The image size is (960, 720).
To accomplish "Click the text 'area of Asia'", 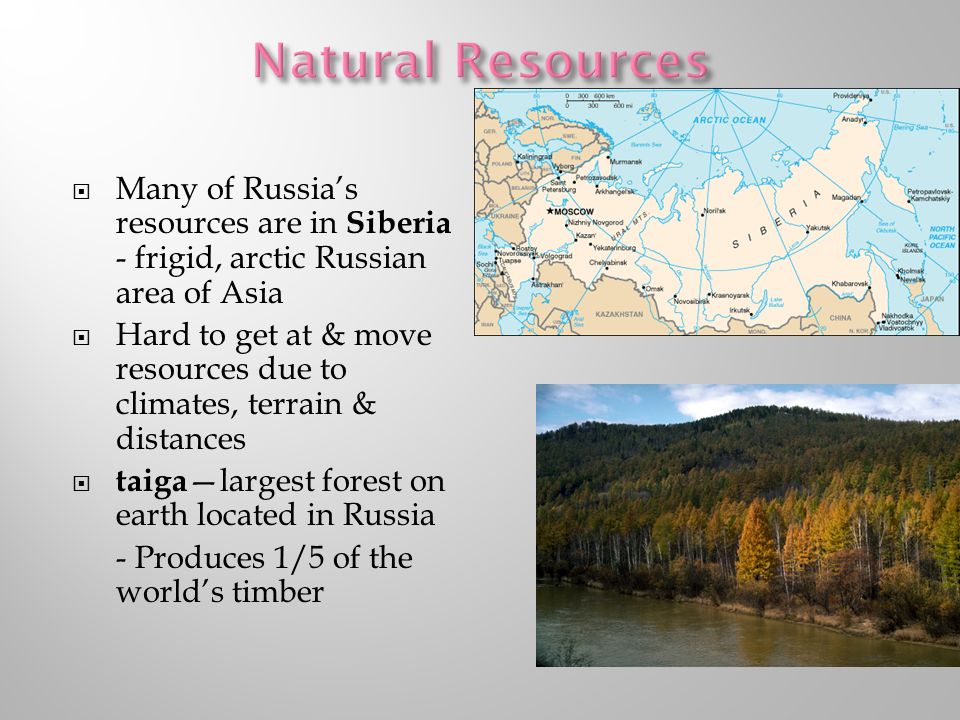I will click(x=199, y=293).
